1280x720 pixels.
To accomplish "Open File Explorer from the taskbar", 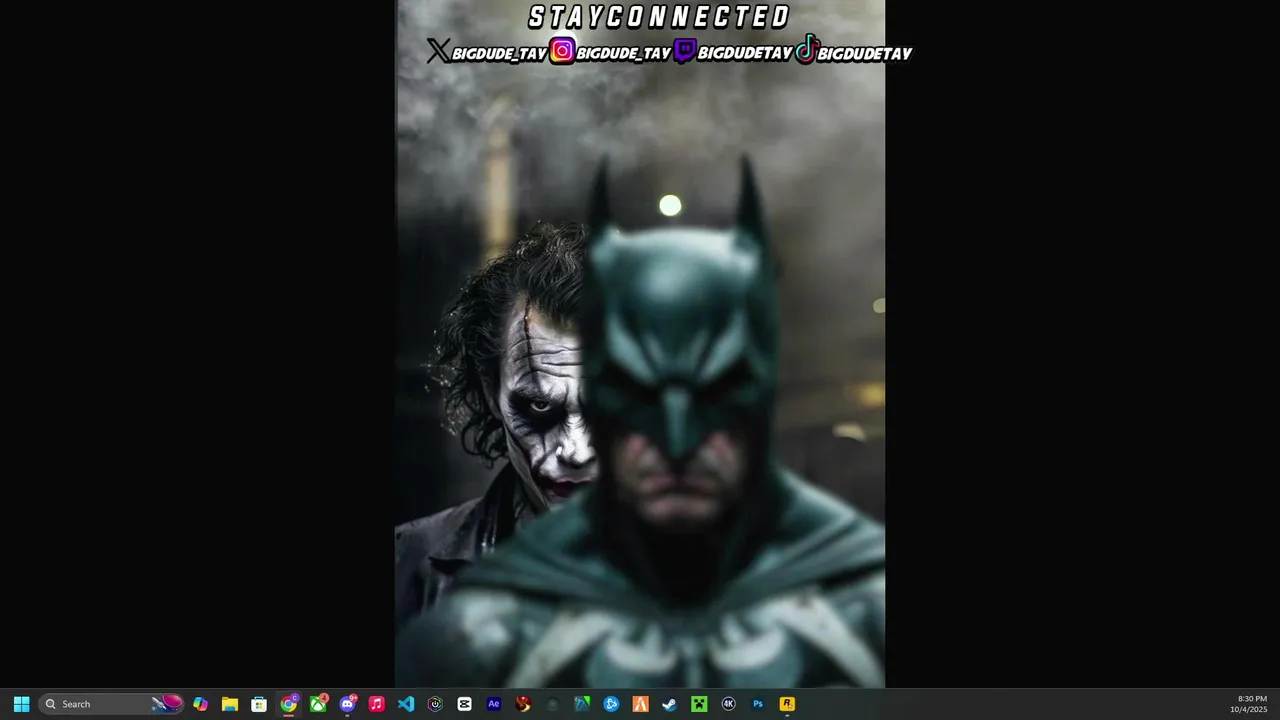I will click(x=230, y=704).
